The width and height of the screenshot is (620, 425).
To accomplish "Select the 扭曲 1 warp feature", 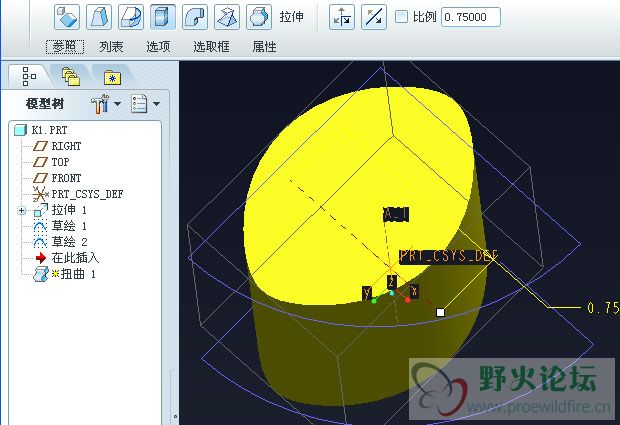I will click(x=64, y=274).
